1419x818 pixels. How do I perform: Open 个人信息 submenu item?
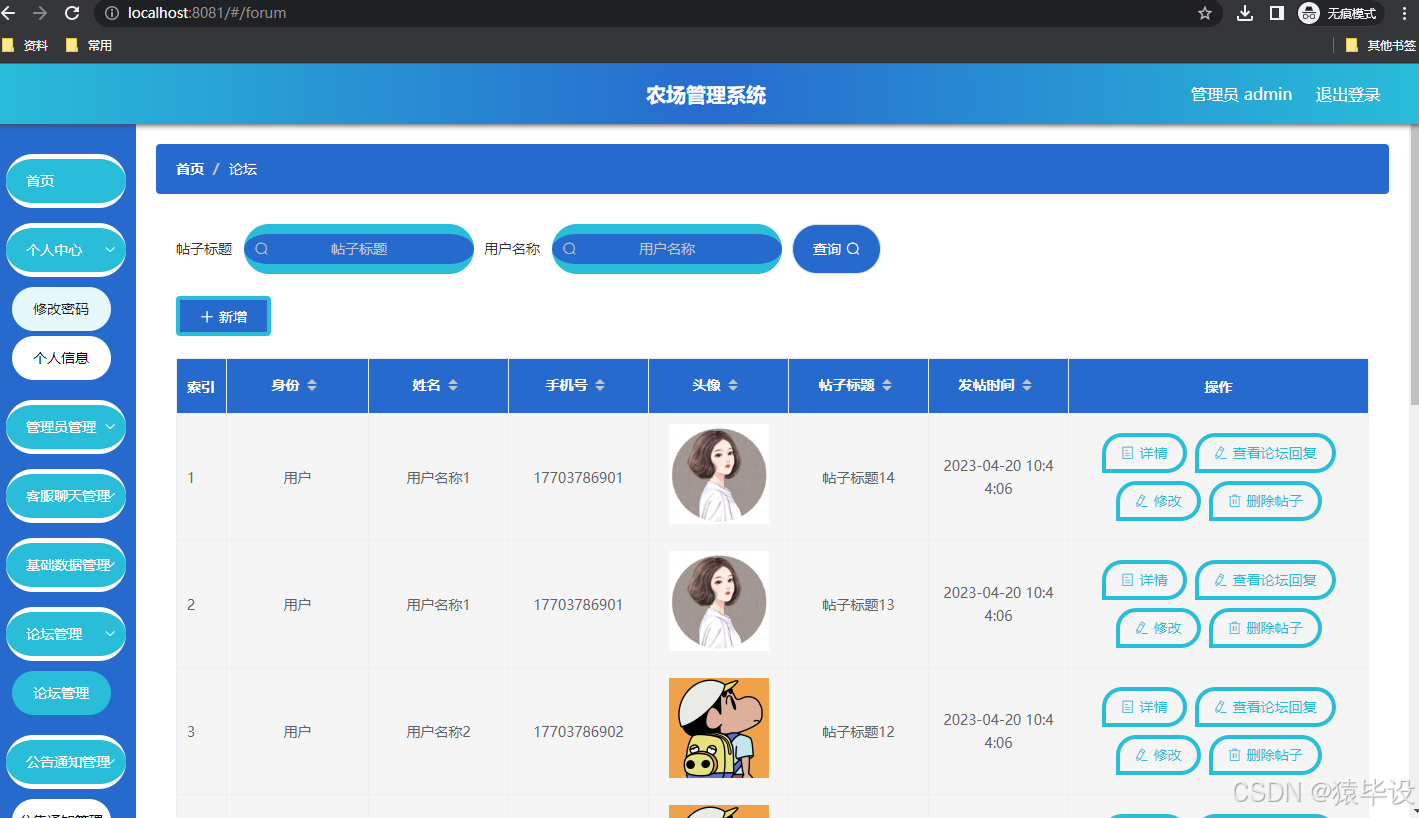61,358
